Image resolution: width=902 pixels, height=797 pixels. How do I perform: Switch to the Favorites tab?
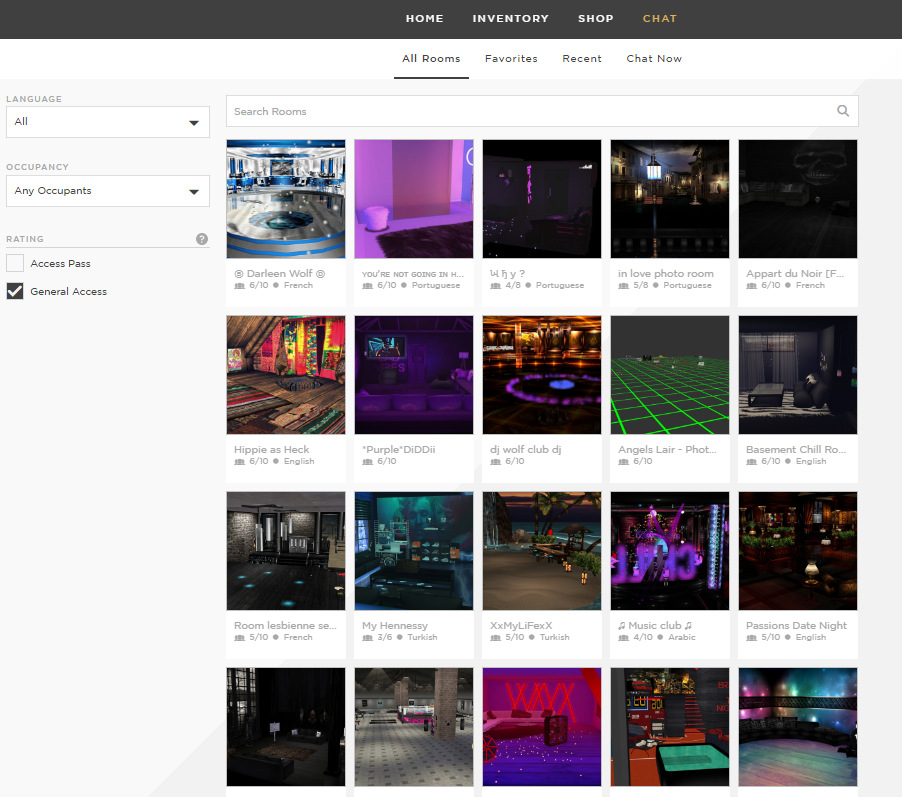(511, 59)
